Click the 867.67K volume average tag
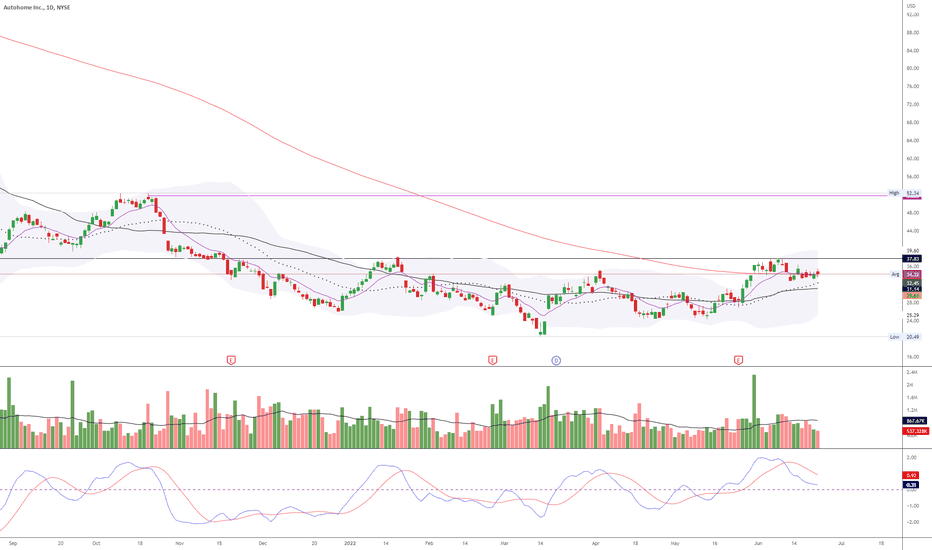The image size is (932, 550). 915,420
